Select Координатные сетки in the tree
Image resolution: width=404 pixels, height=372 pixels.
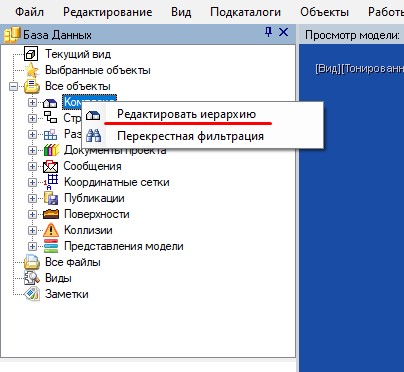pyautogui.click(x=117, y=182)
